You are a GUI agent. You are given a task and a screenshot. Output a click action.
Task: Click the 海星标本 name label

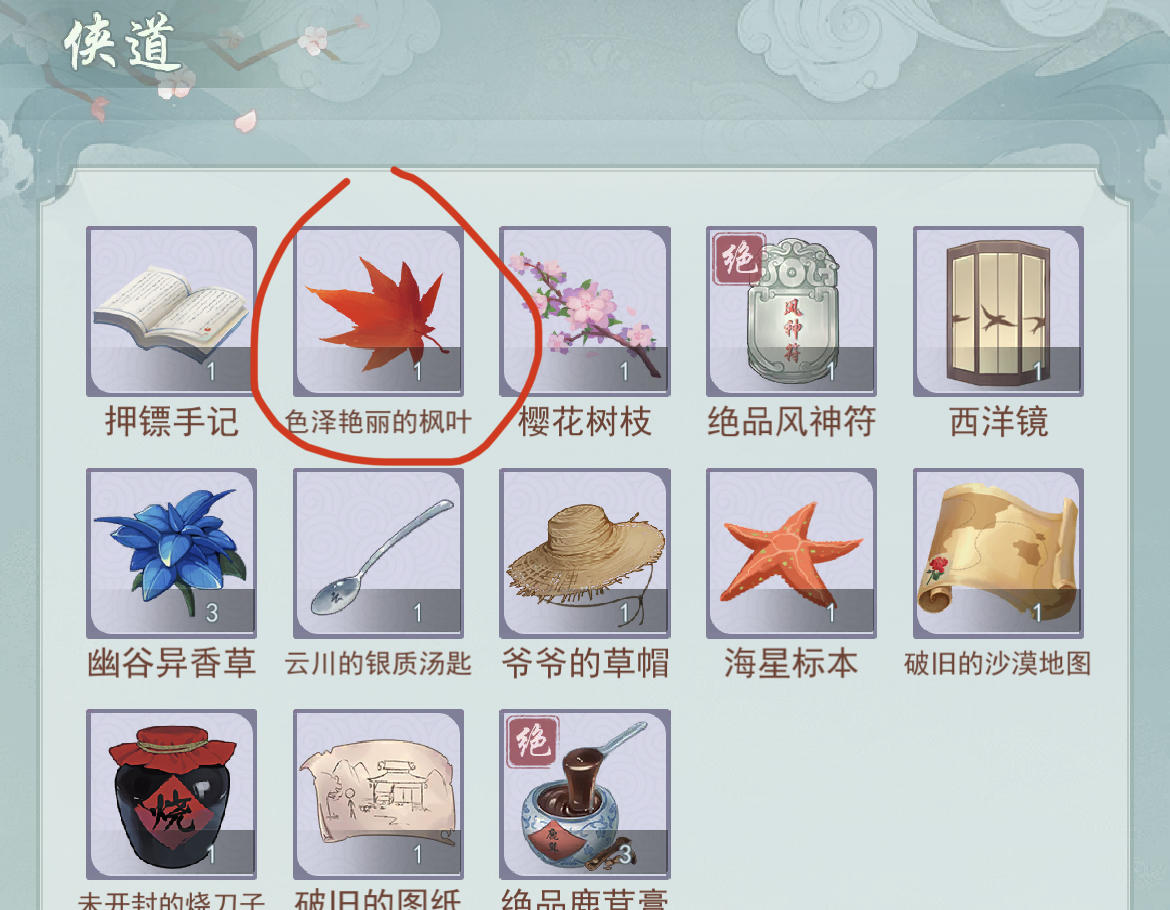click(x=791, y=663)
